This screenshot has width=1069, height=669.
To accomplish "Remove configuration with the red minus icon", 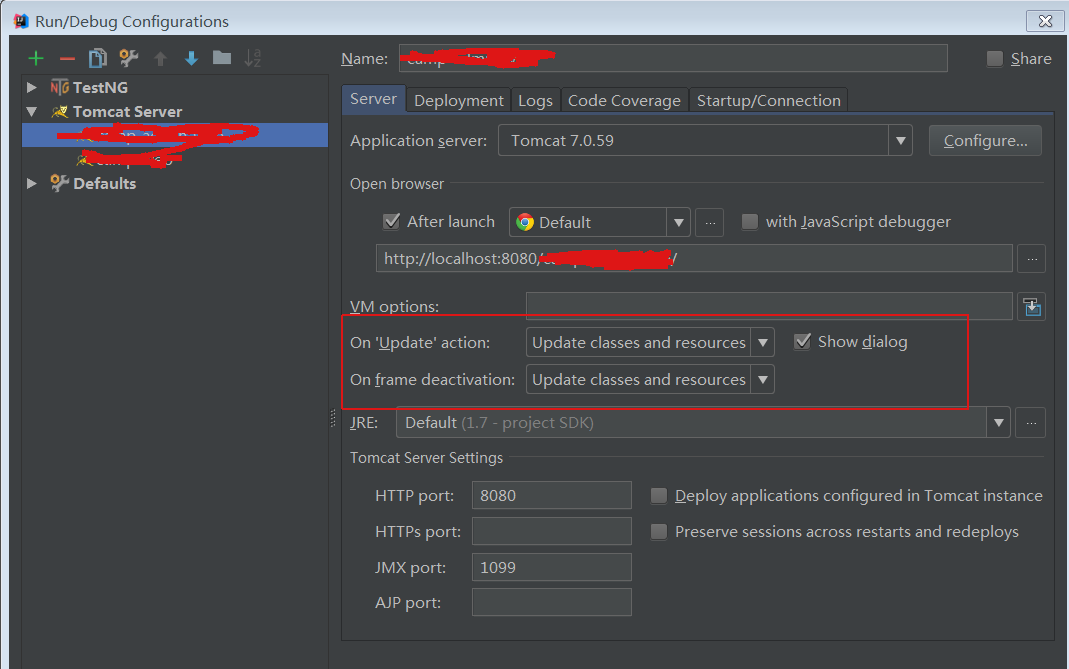I will pyautogui.click(x=67, y=59).
